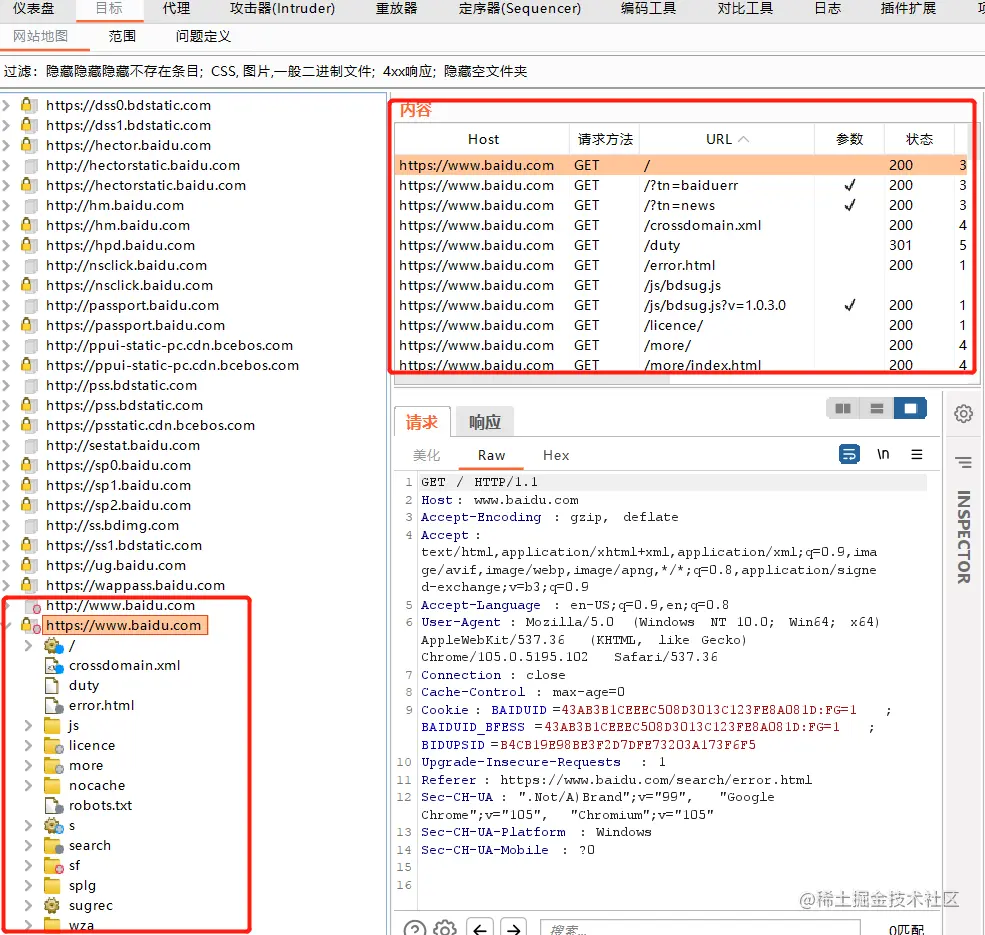Select the /crossdomain.xml request row
The height and width of the screenshot is (935, 985).
point(682,225)
